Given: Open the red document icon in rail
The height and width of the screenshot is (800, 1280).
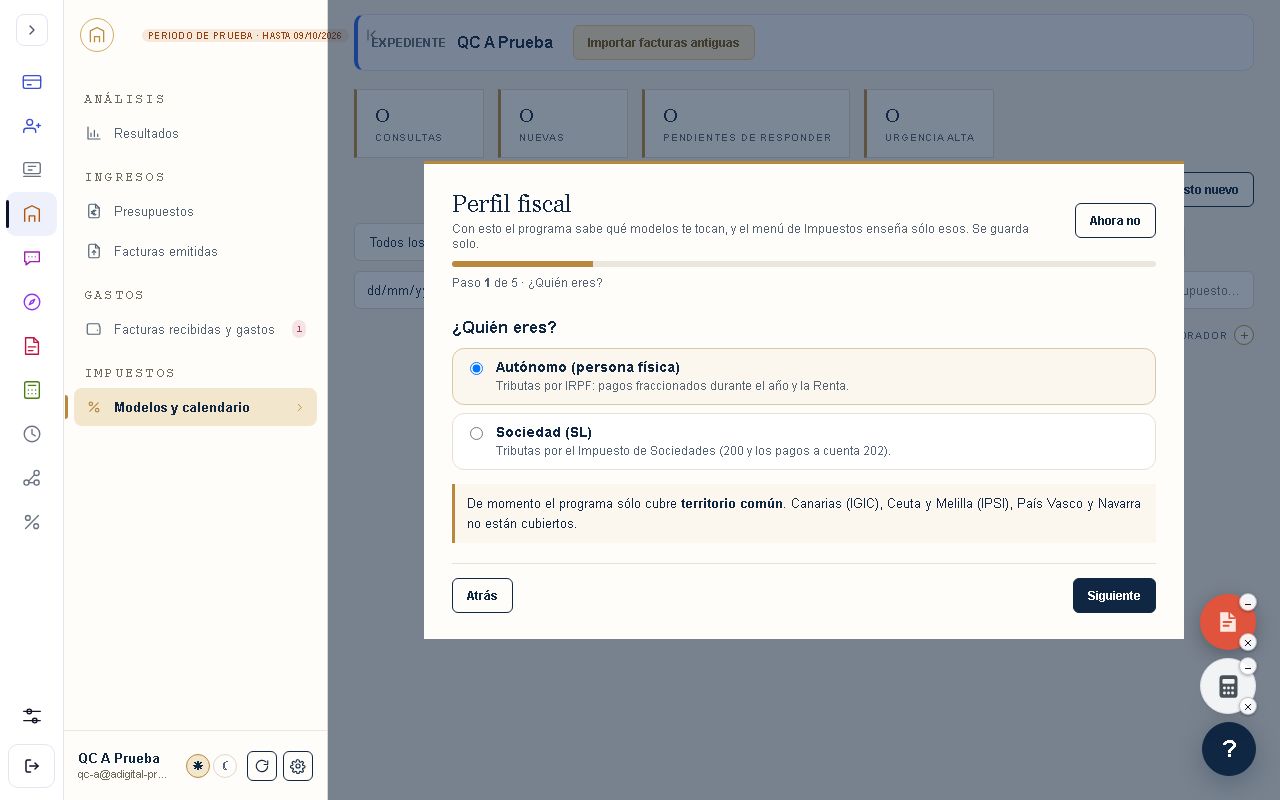Looking at the screenshot, I should pos(32,346).
